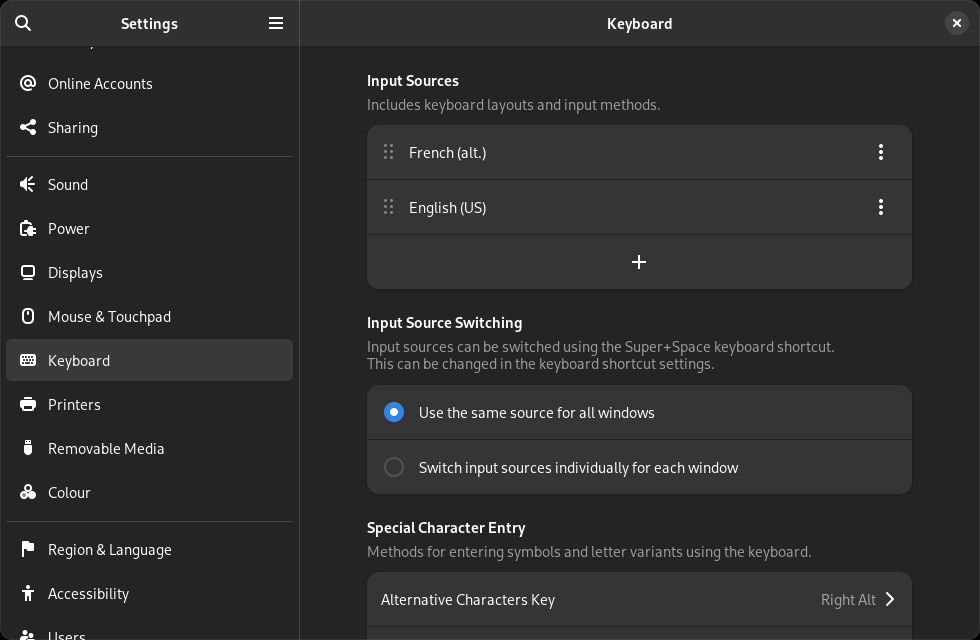Viewport: 980px width, 640px height.
Task: Open the Accessibility settings panel
Action: (x=88, y=593)
